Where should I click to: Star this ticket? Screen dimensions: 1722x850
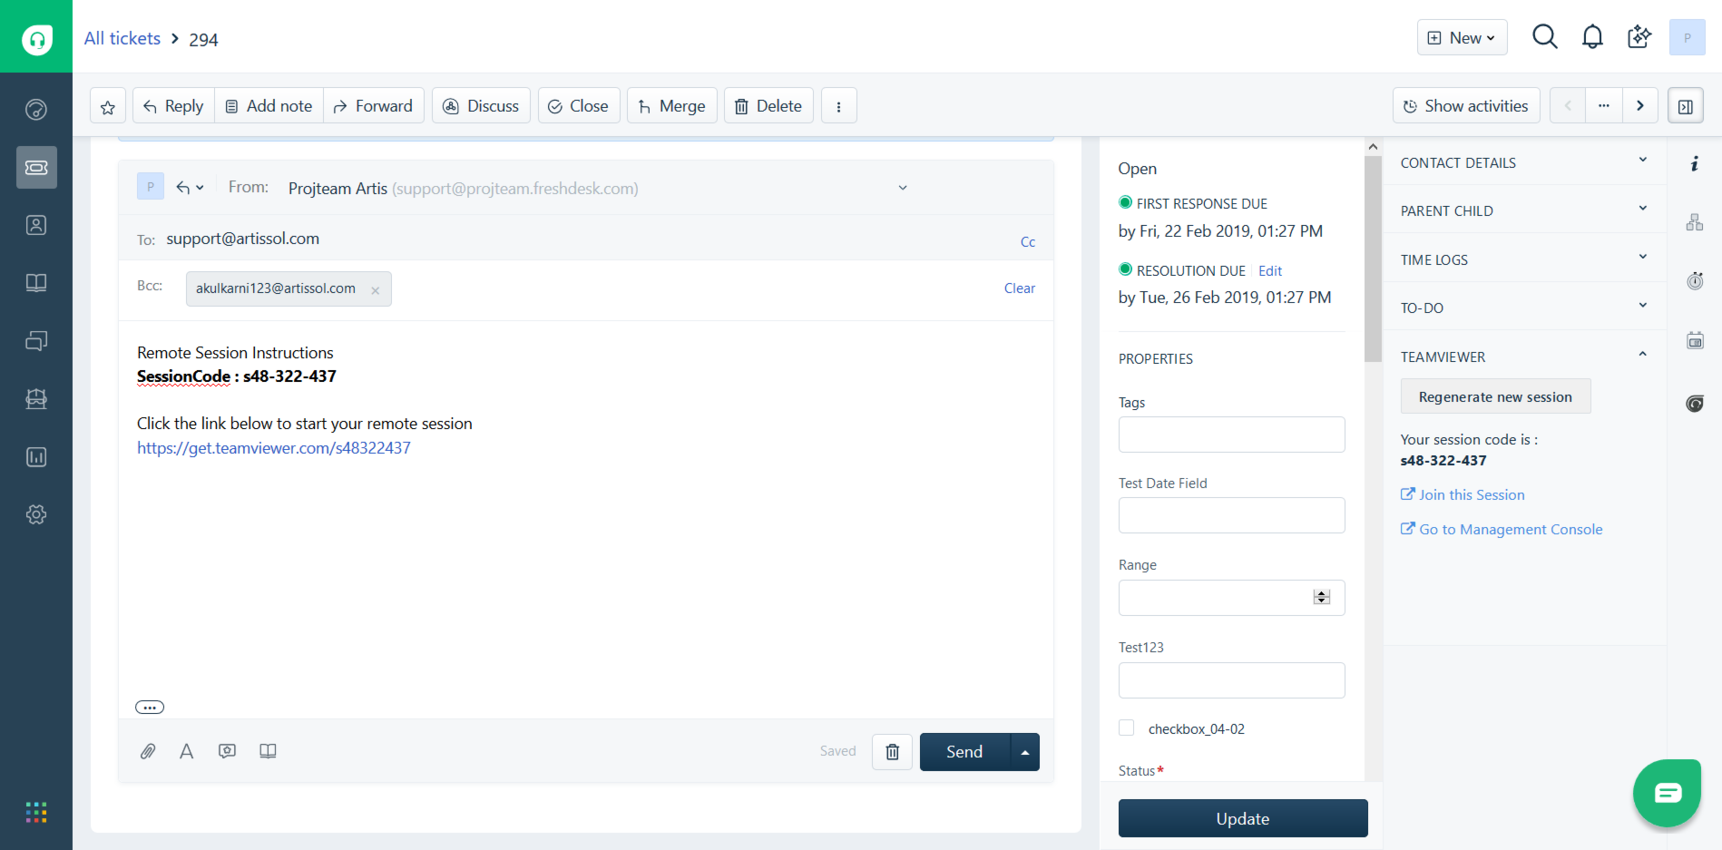click(x=108, y=106)
